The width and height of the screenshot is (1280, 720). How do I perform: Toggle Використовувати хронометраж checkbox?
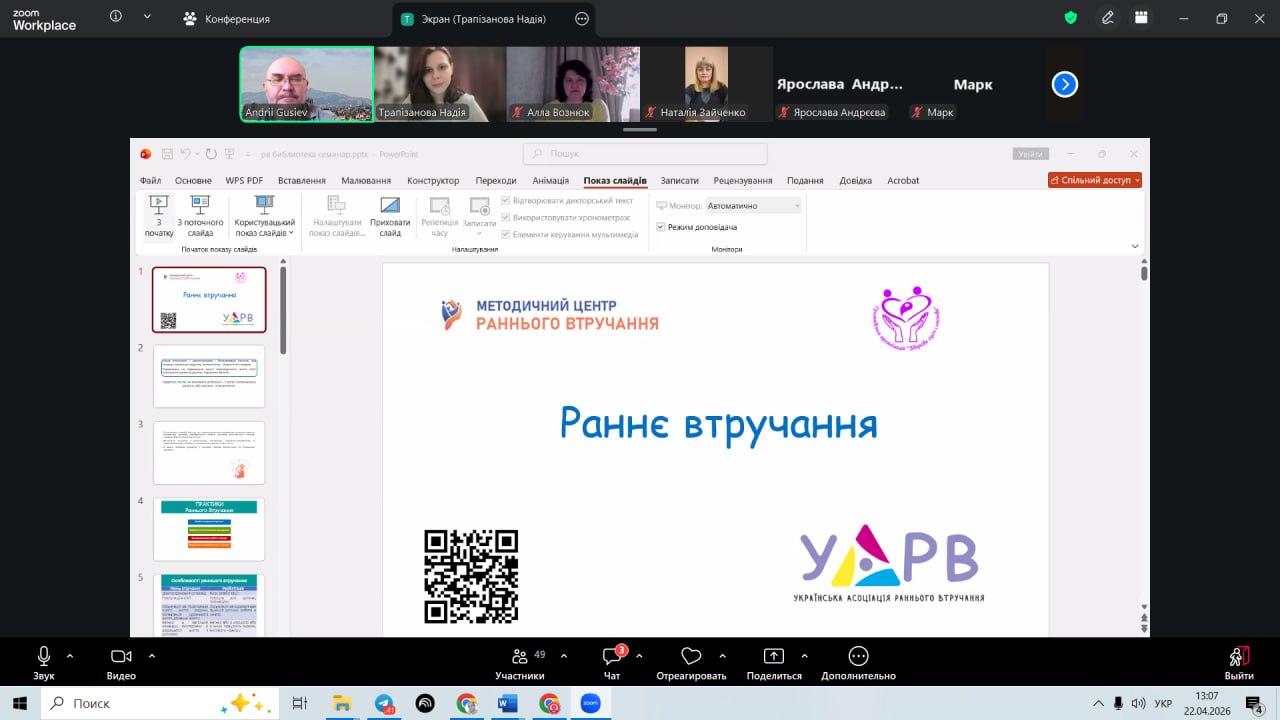tap(505, 217)
